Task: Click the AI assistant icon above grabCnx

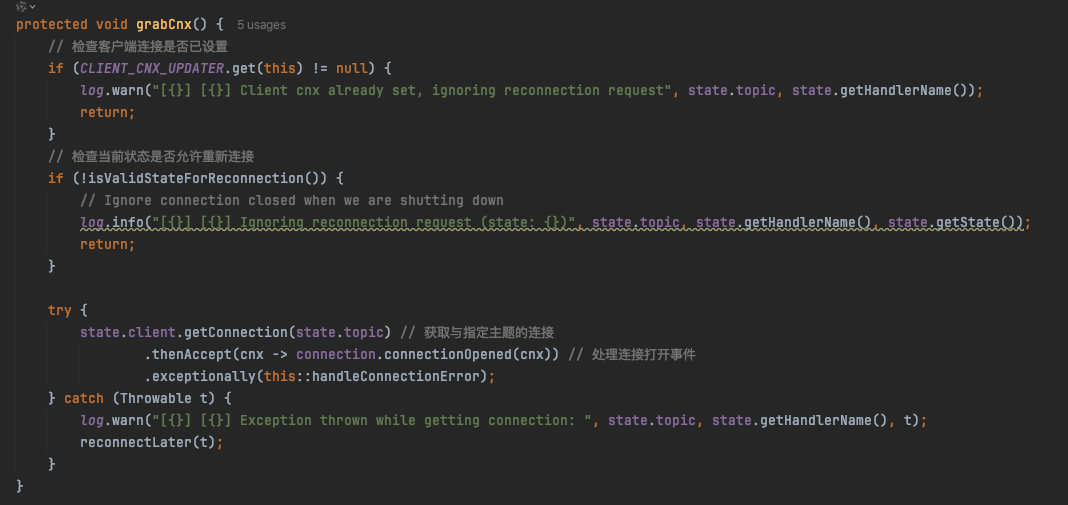Action: pyautogui.click(x=21, y=6)
